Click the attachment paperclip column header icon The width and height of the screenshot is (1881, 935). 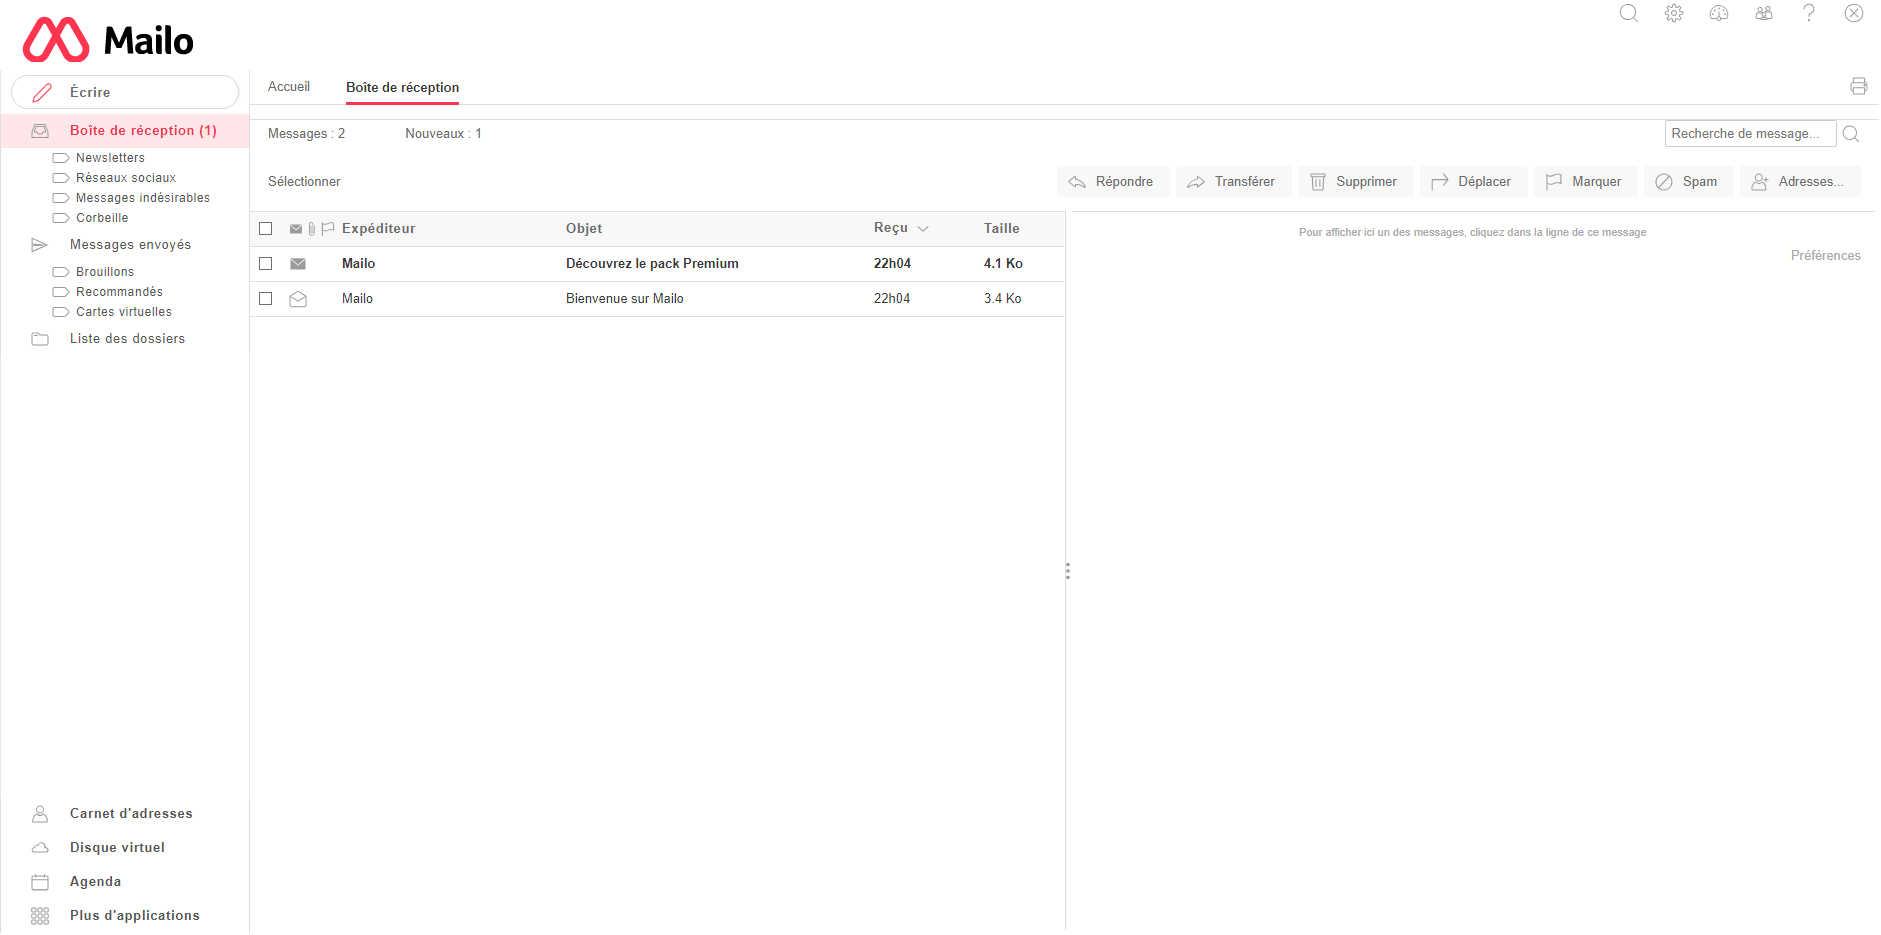click(312, 229)
